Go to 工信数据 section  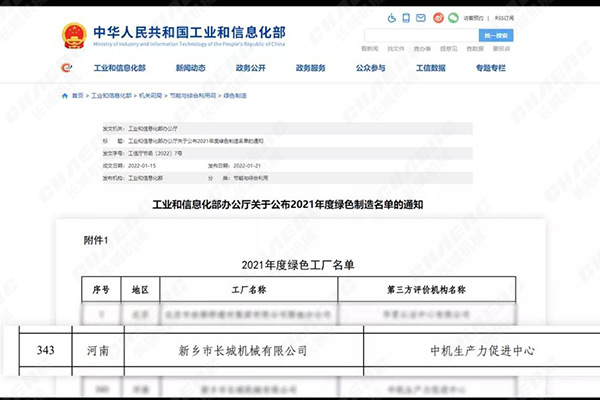[x=430, y=68]
